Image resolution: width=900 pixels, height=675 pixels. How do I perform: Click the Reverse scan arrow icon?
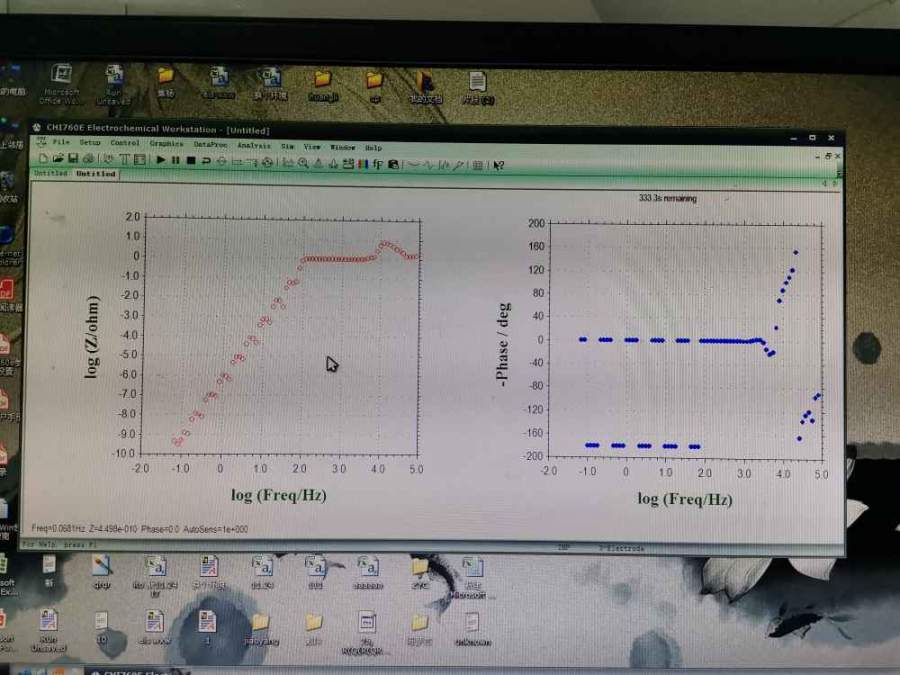tap(206, 161)
